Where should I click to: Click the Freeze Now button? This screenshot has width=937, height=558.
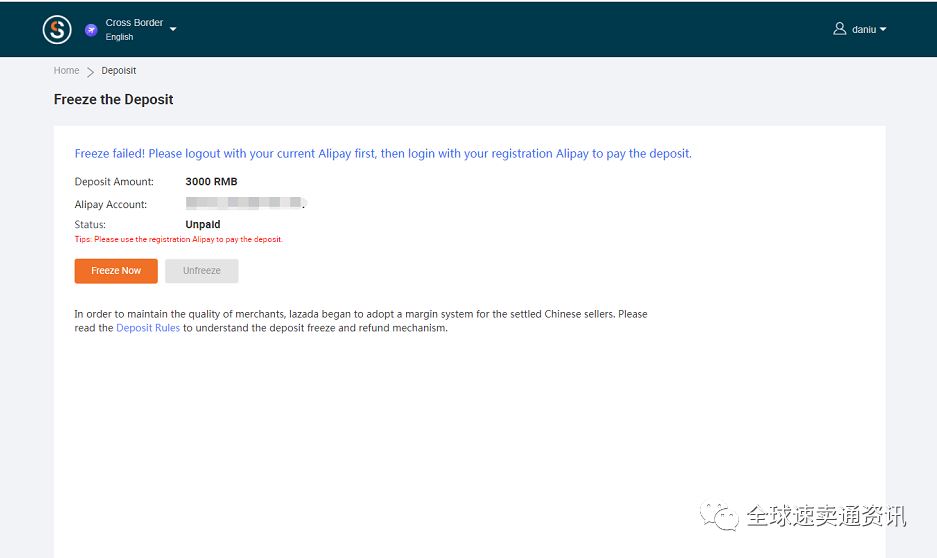click(116, 271)
